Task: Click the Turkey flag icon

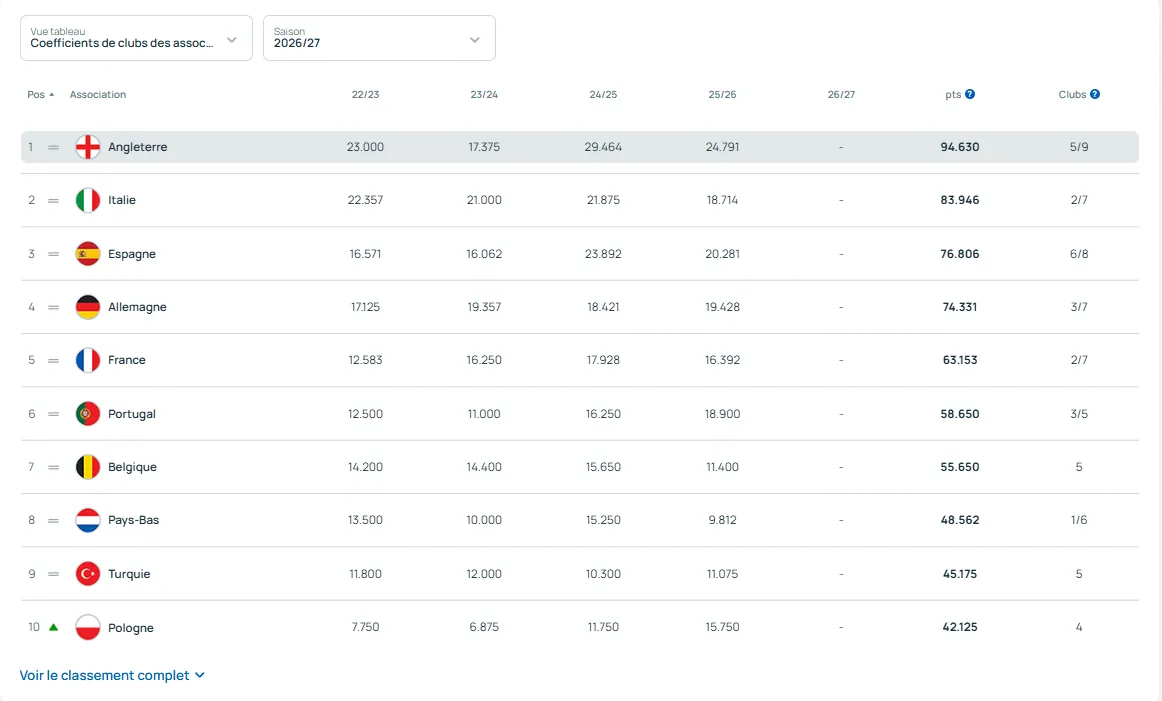Action: [88, 574]
